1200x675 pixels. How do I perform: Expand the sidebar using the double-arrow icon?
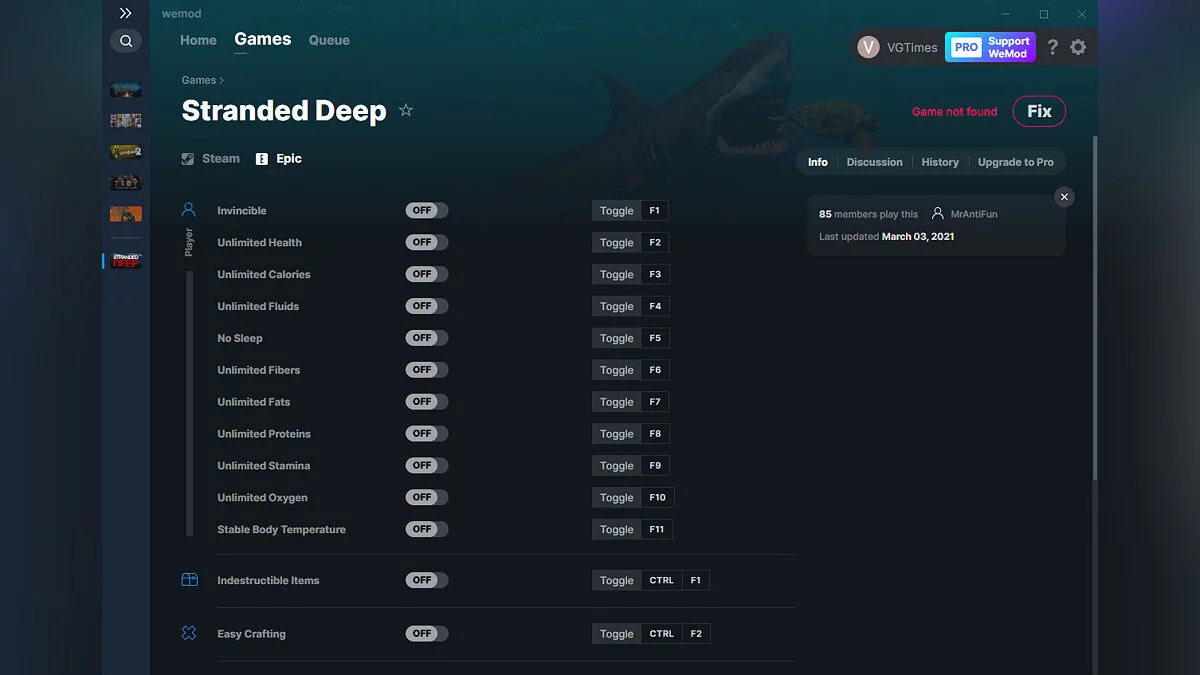(126, 13)
